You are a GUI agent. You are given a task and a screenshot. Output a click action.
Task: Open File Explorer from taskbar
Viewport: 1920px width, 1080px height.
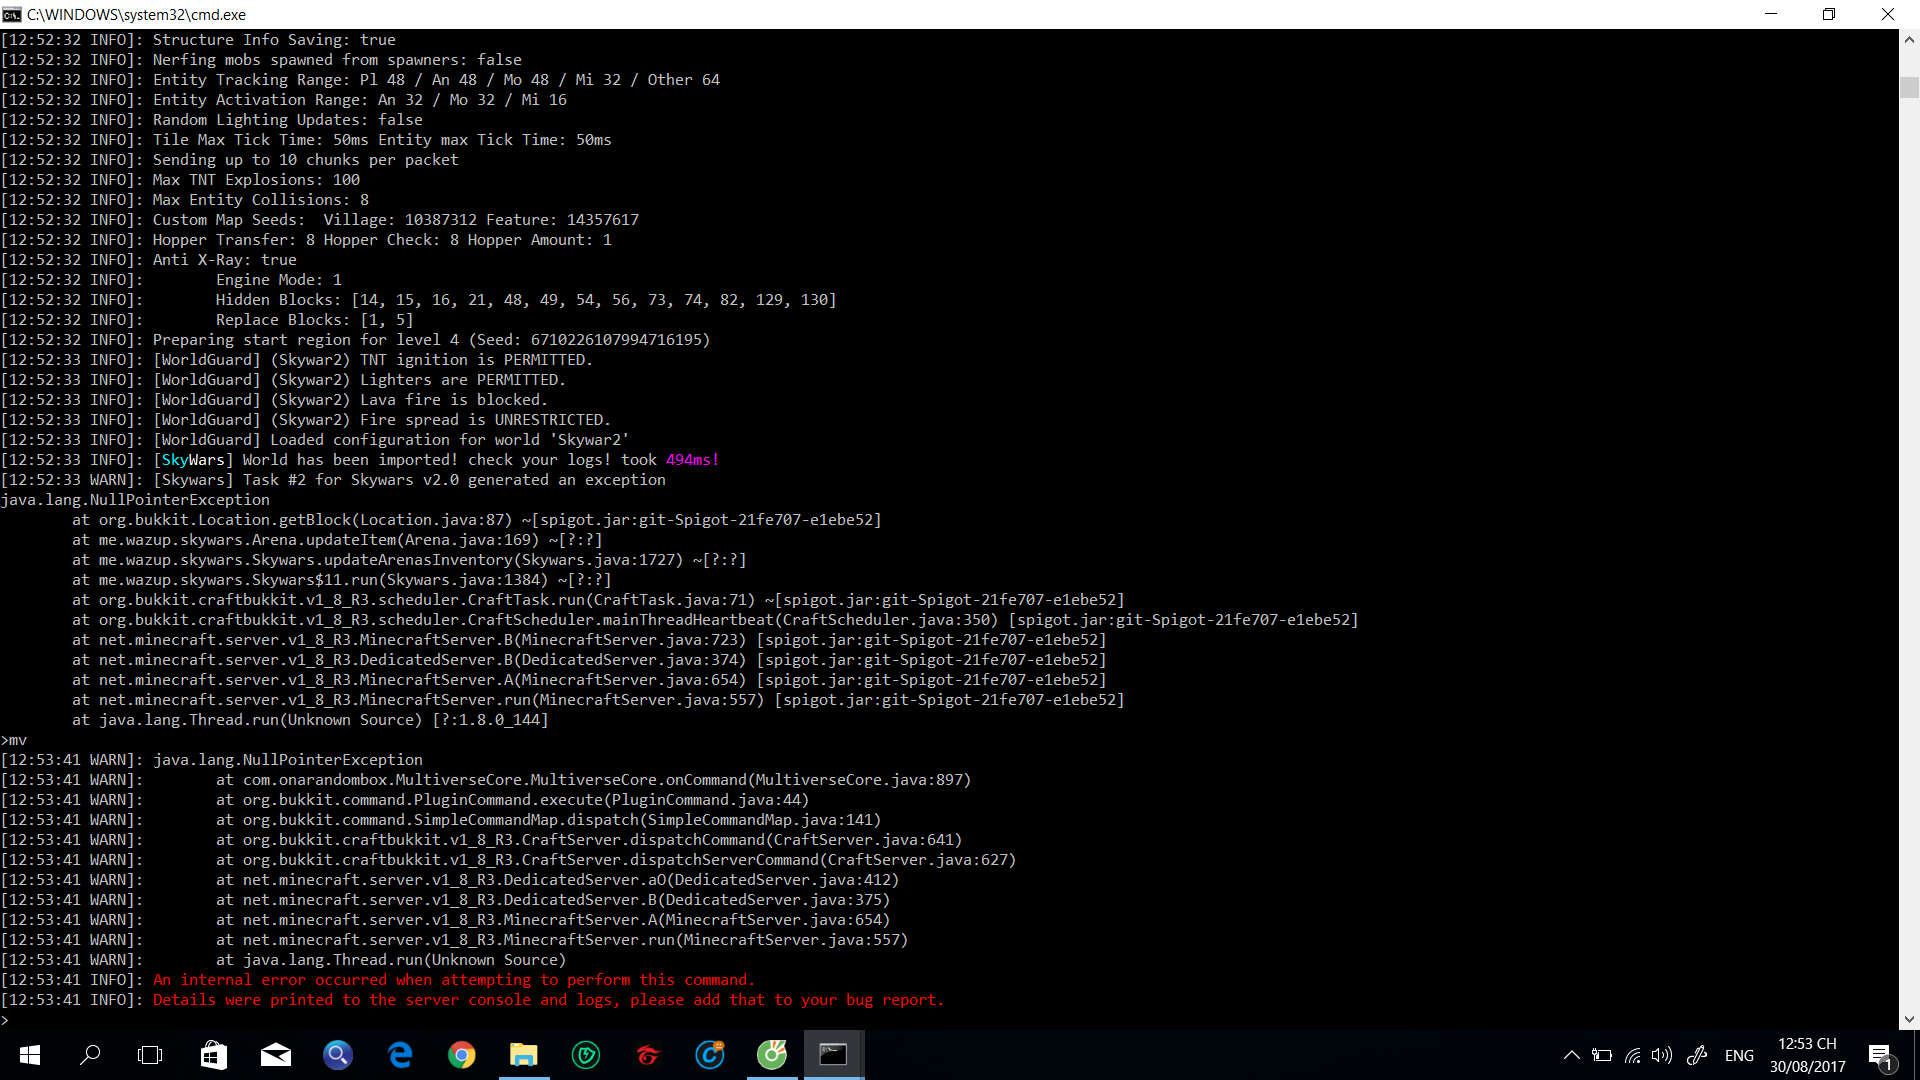[x=523, y=1055]
